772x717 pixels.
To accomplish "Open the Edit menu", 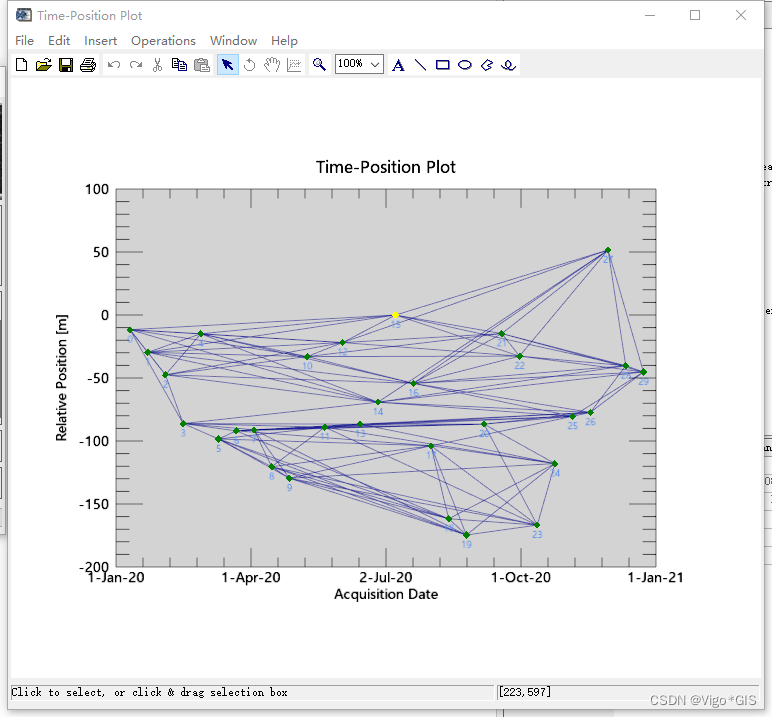I will tap(59, 40).
